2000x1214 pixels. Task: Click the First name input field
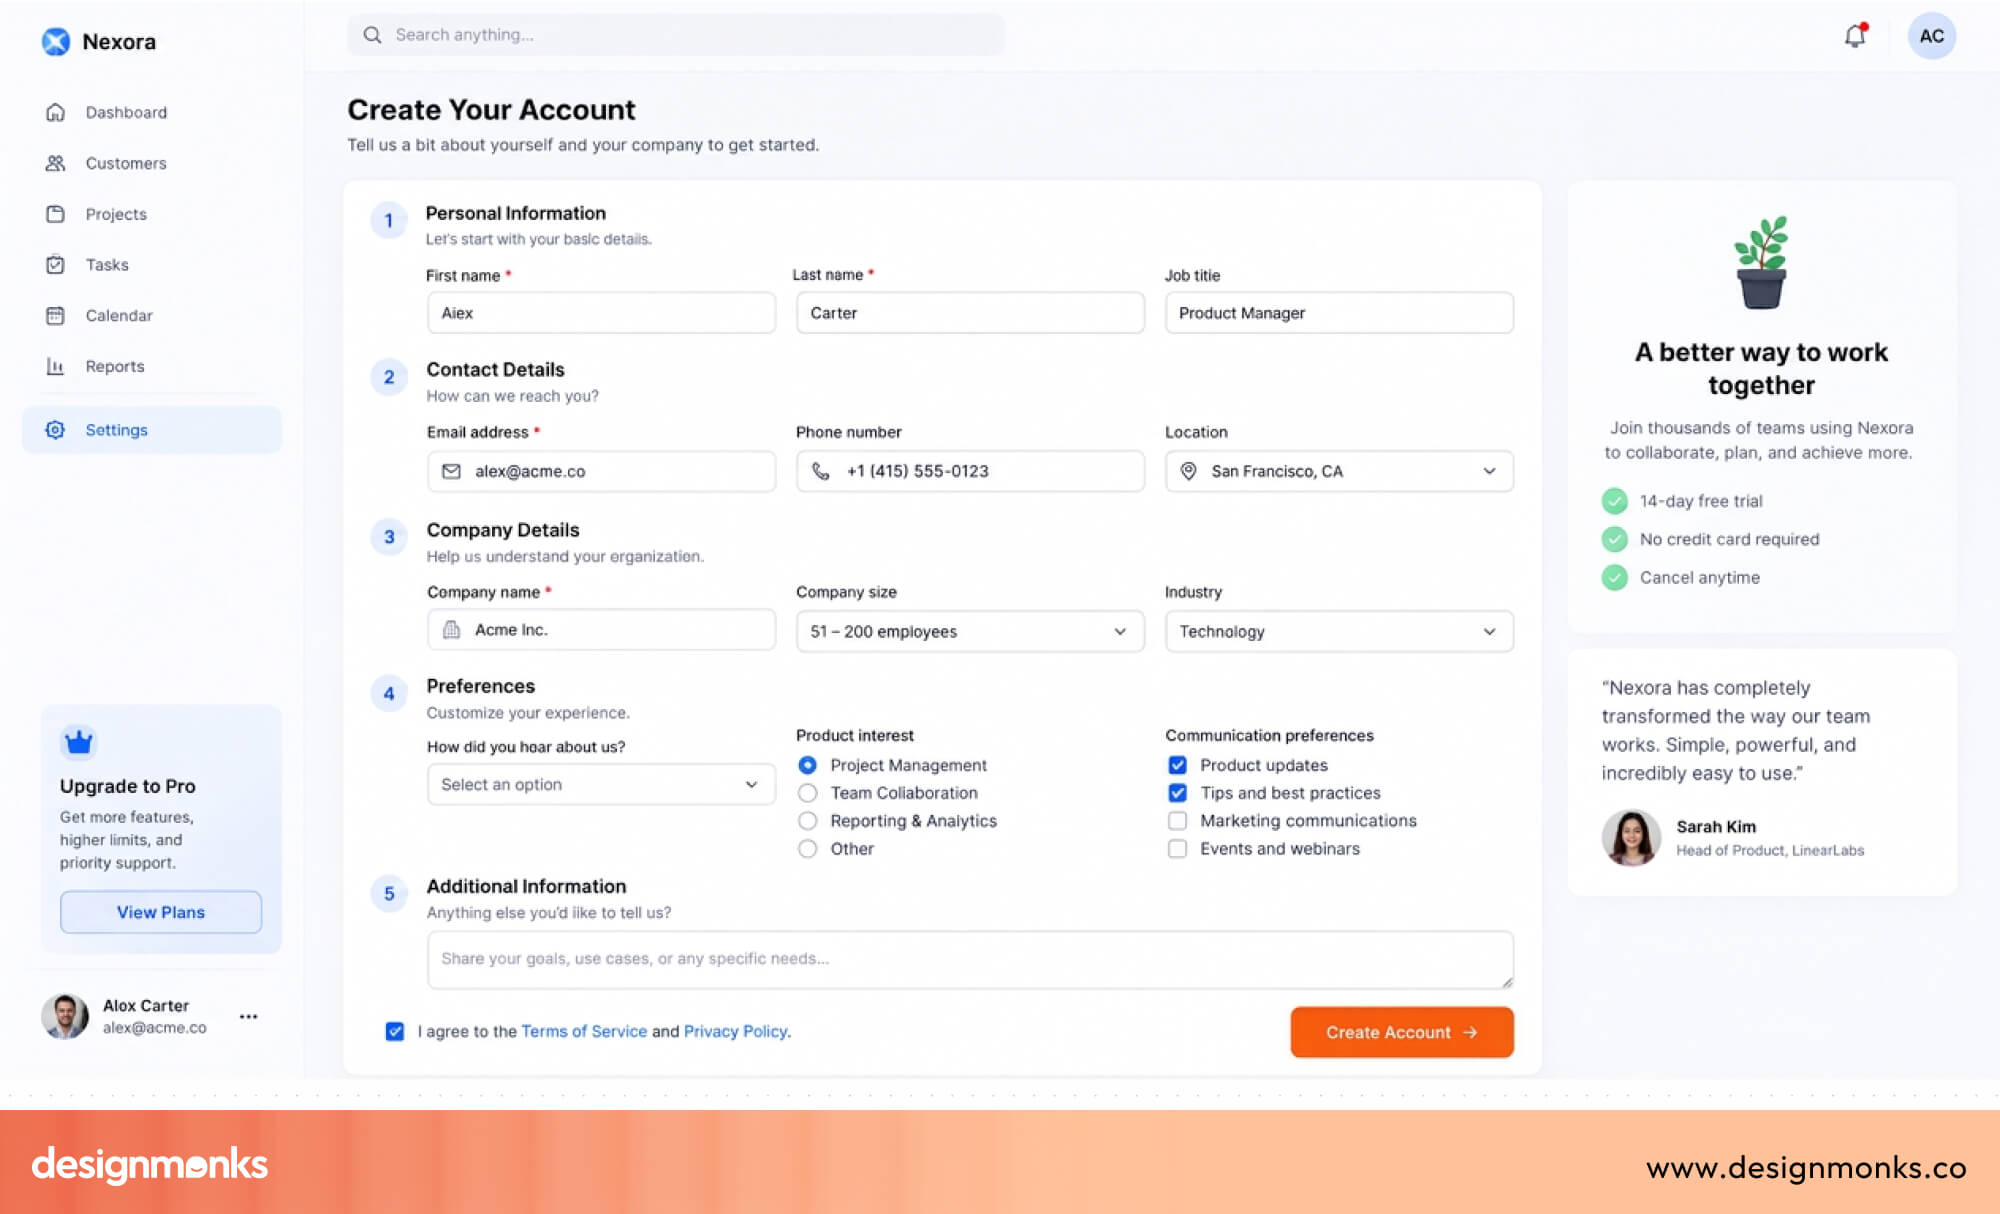point(601,313)
